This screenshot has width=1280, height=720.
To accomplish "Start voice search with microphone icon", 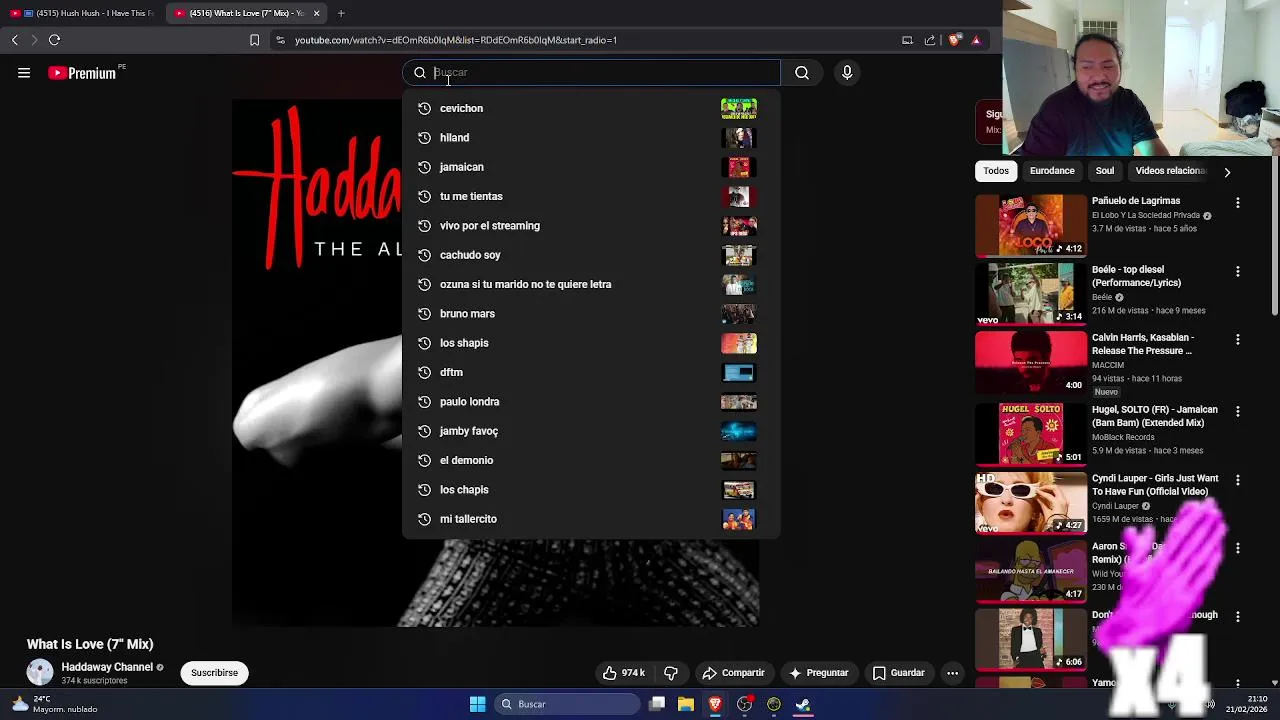I will point(847,73).
